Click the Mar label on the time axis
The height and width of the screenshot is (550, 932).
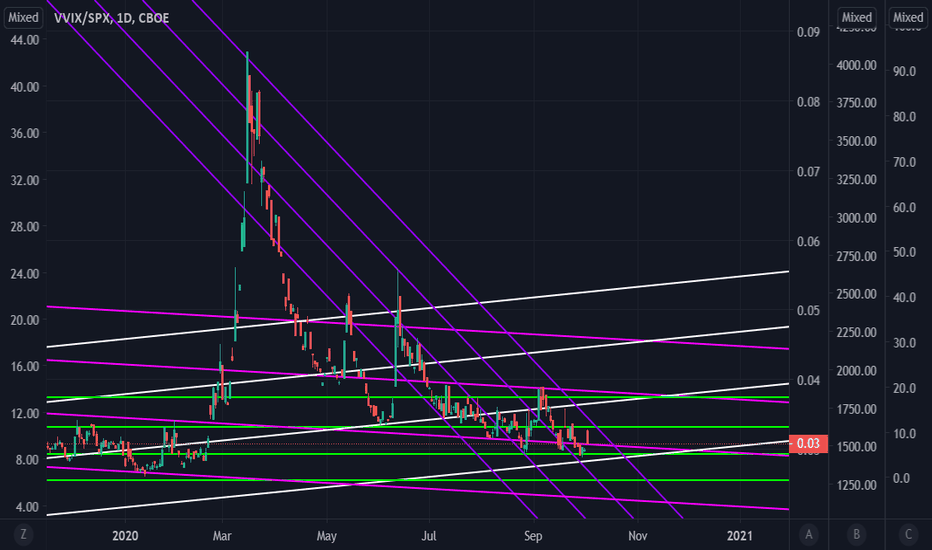222,536
